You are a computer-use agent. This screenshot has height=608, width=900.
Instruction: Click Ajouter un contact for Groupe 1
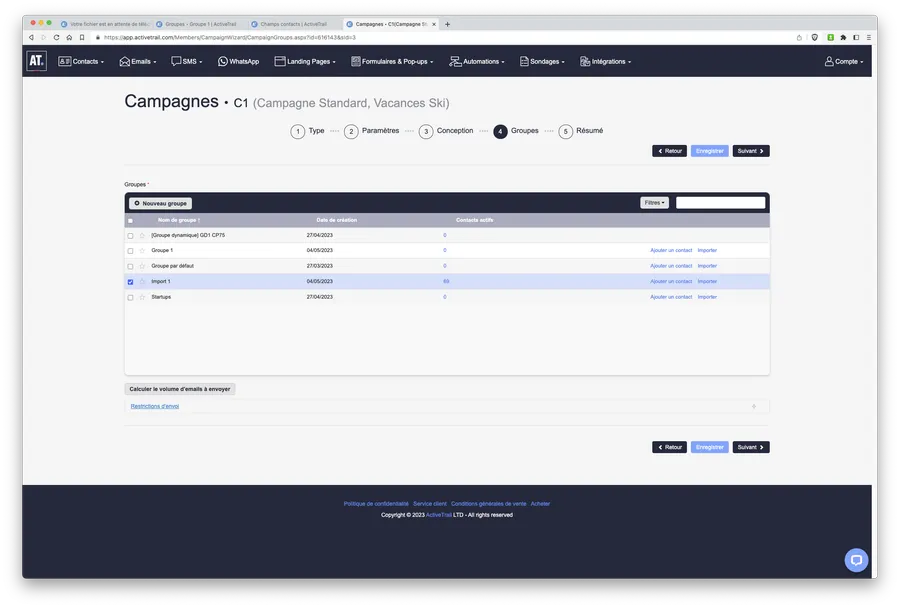click(x=671, y=250)
